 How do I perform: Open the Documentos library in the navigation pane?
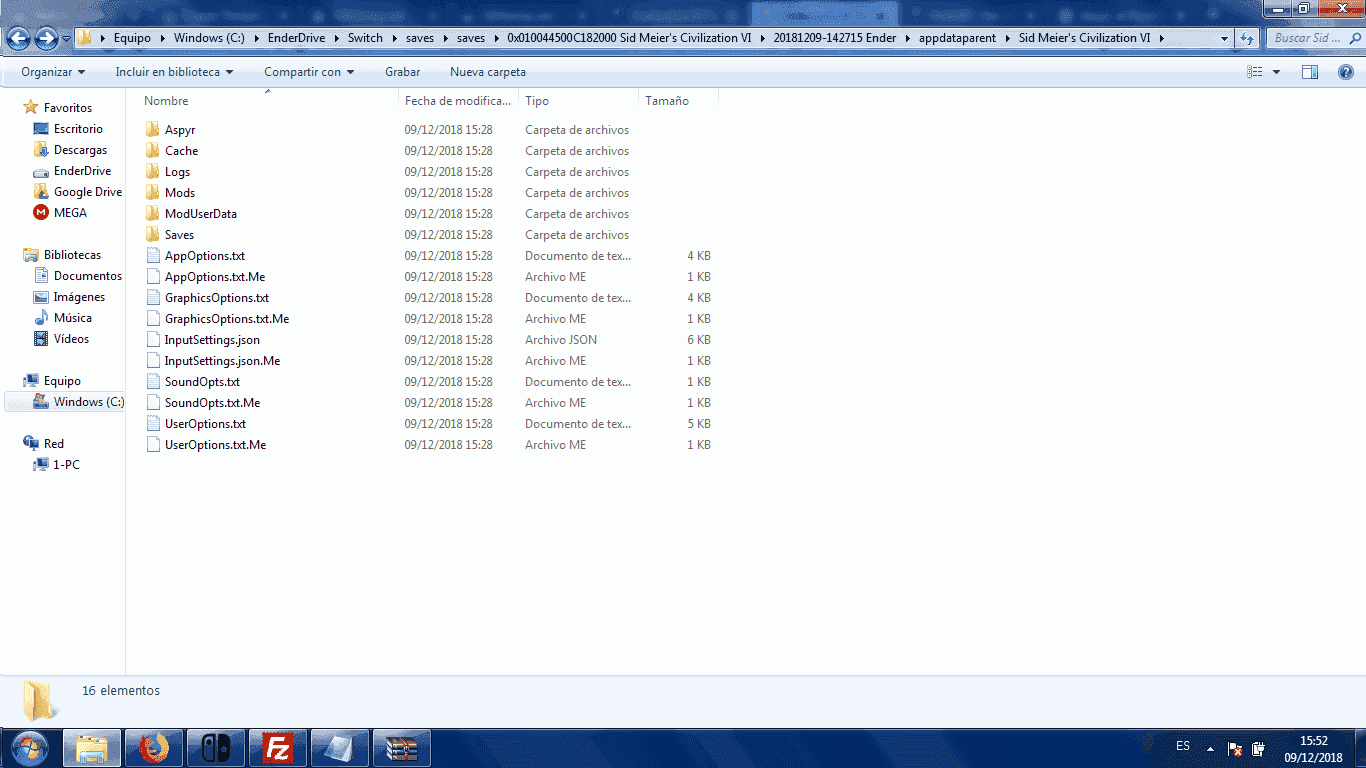click(x=88, y=276)
